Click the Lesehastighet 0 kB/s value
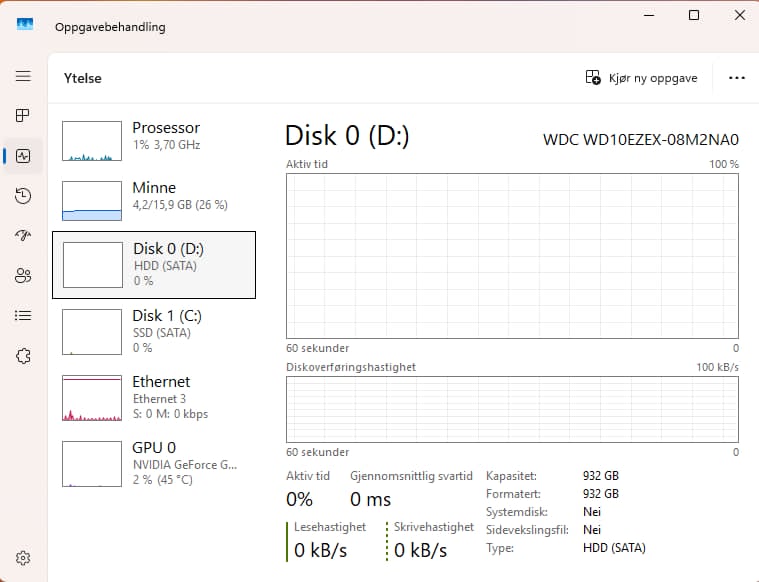 [x=320, y=550]
